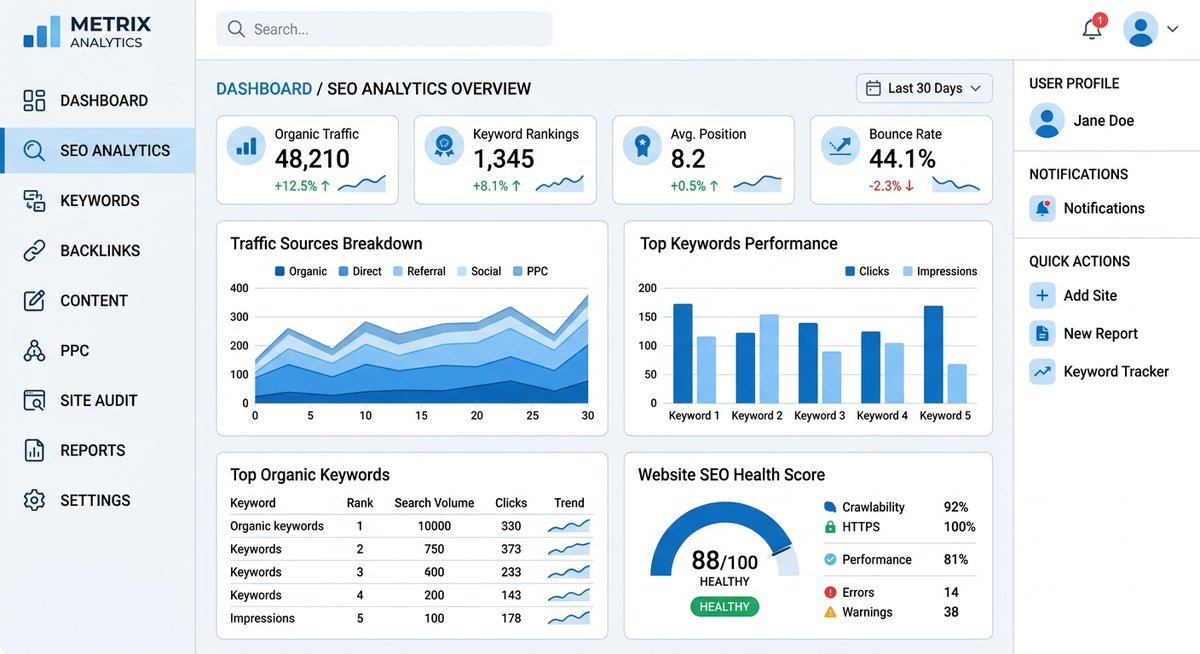Open the PPC campaigns icon
Viewport: 1200px width, 654px height.
point(33,350)
